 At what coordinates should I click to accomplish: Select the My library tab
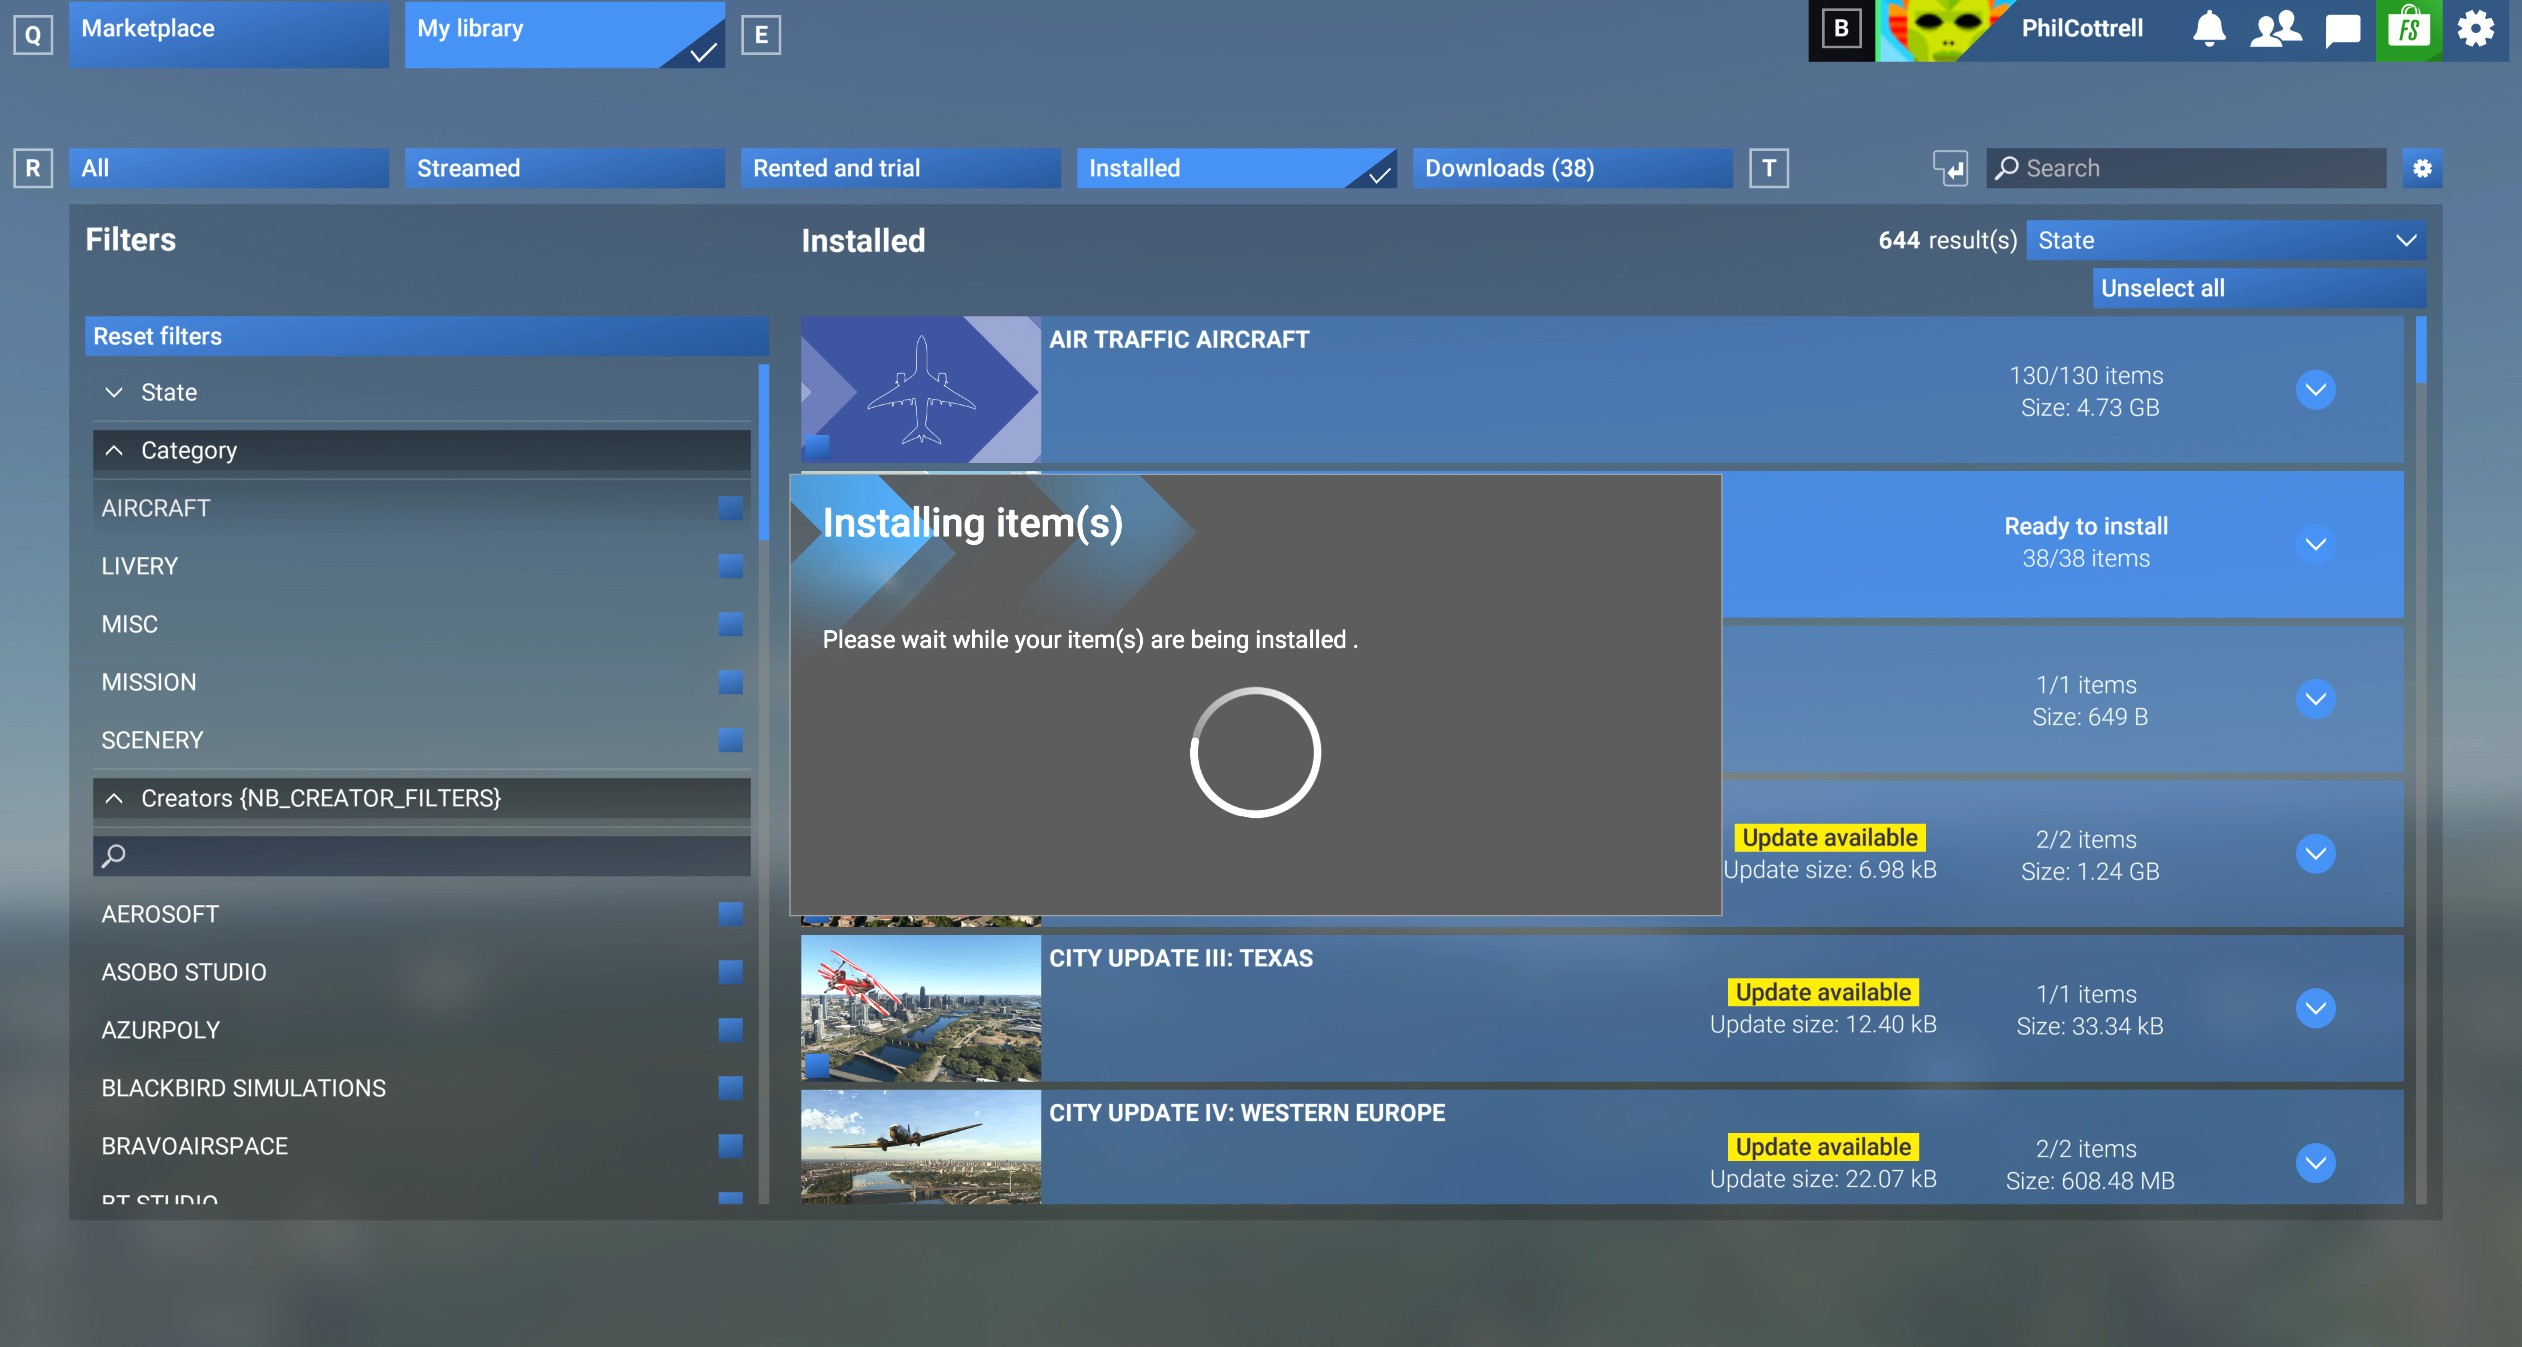click(x=565, y=34)
